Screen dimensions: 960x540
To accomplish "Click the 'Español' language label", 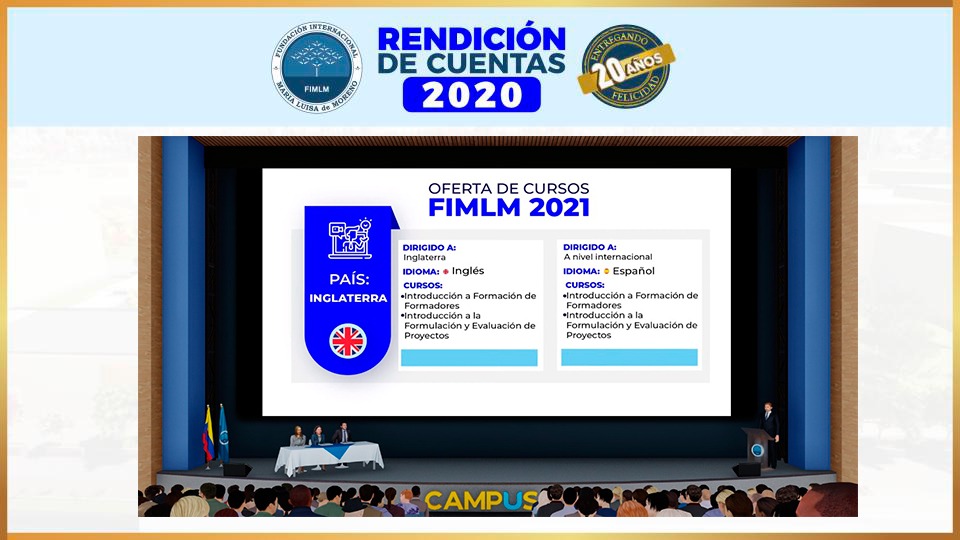I will [x=634, y=271].
